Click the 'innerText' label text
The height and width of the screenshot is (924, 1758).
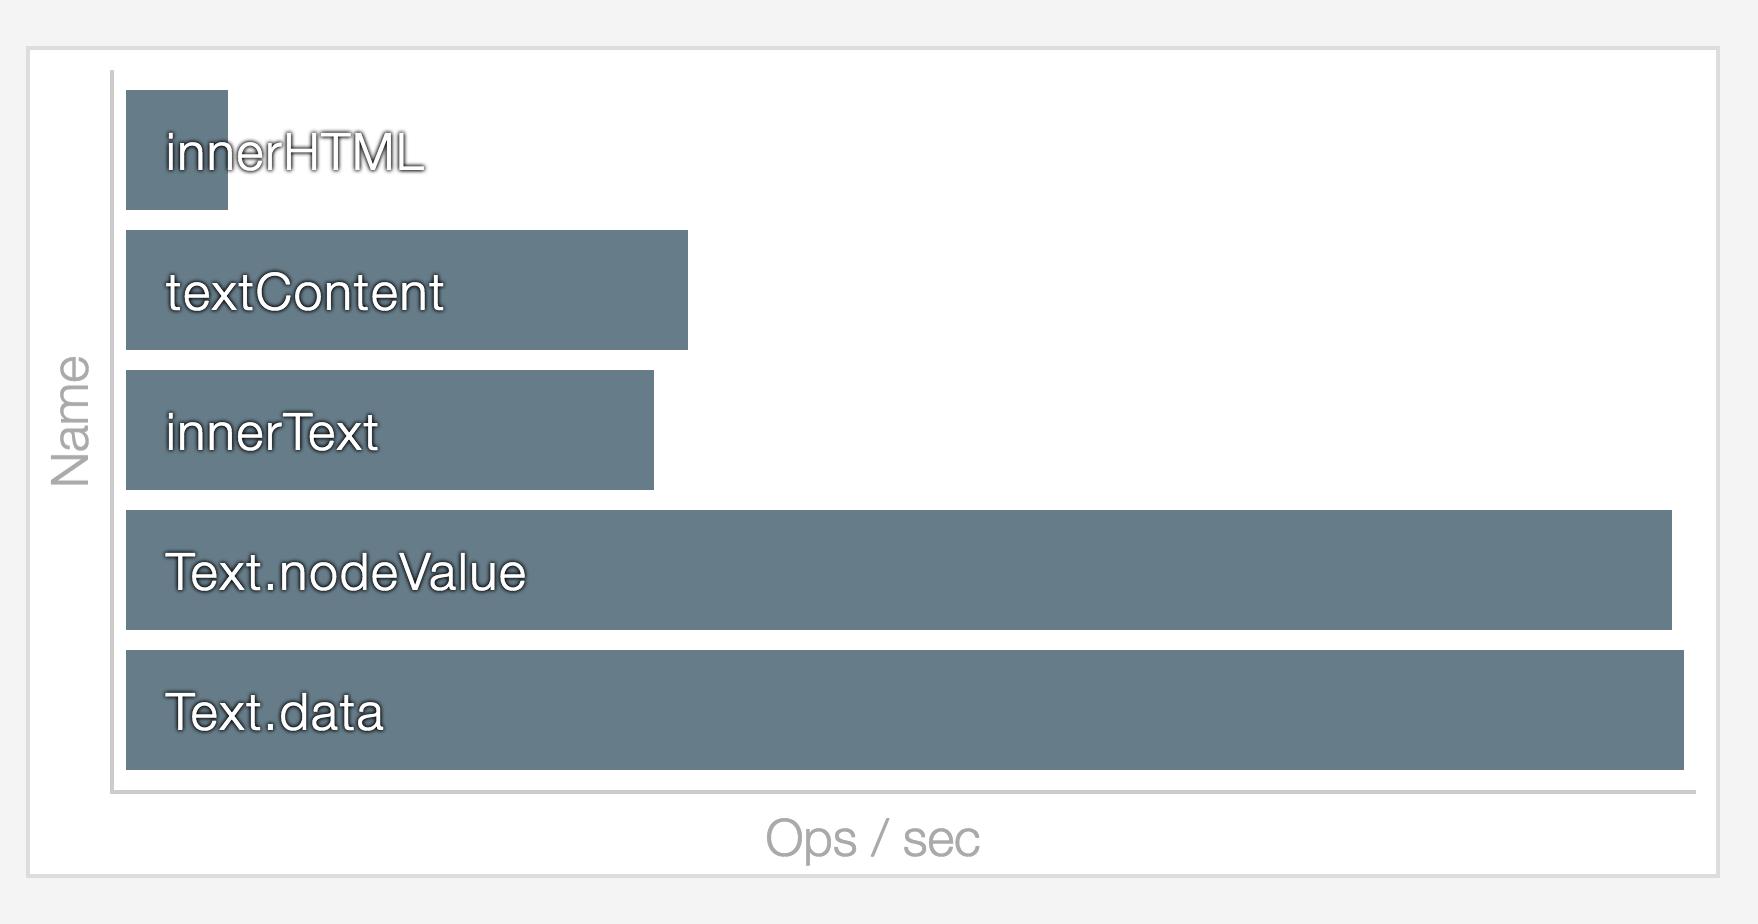coord(272,433)
